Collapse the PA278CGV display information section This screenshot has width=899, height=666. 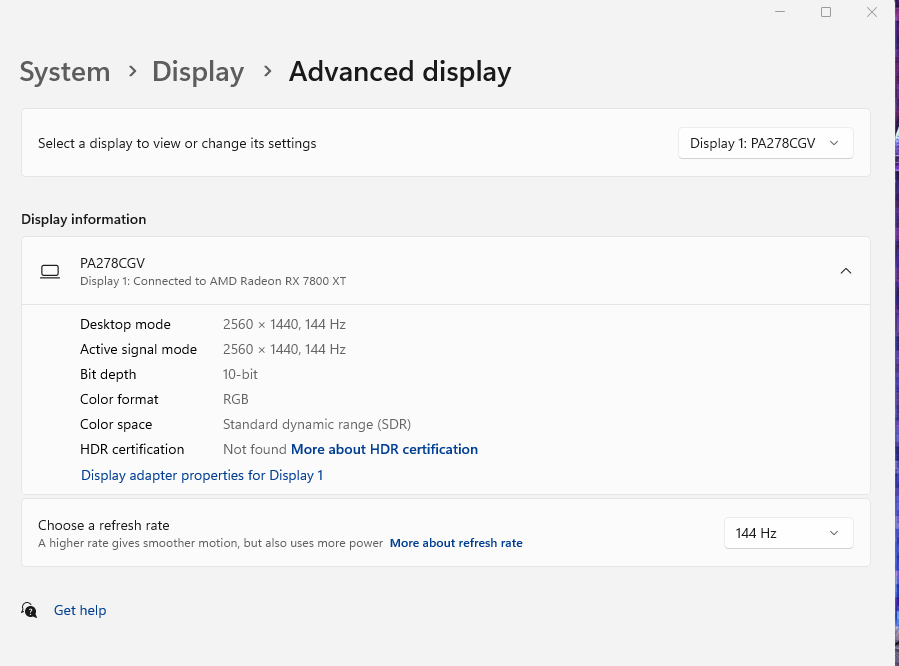(846, 271)
